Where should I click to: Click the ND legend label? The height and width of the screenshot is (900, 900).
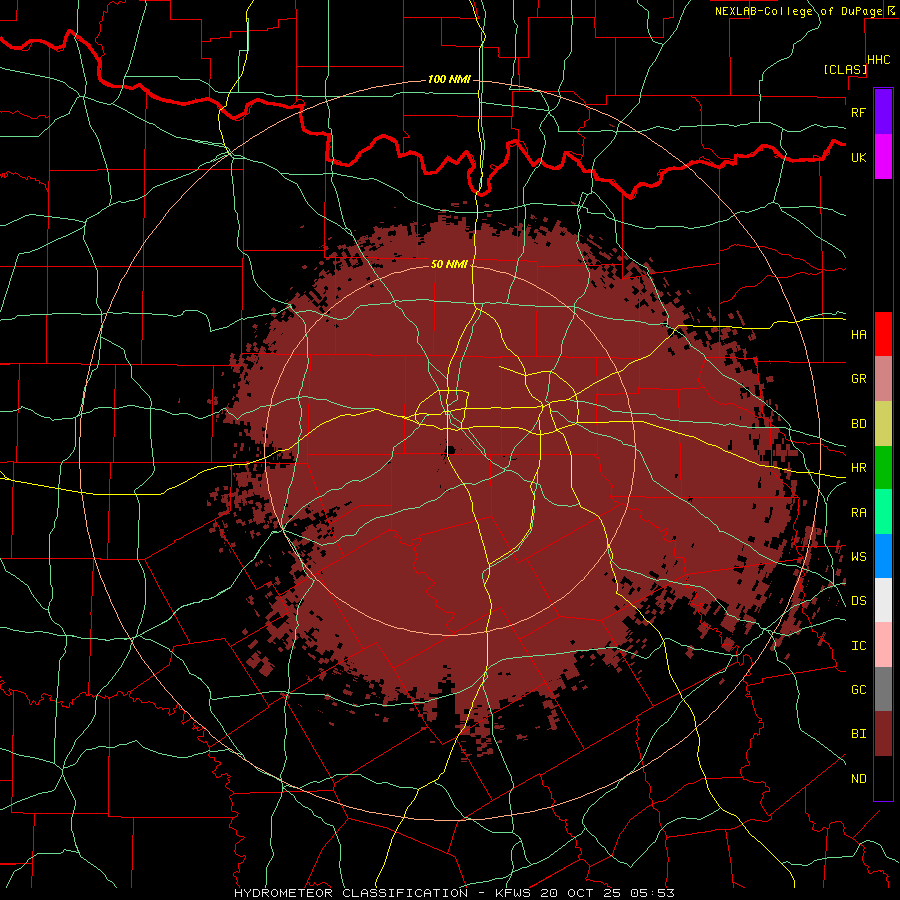pyautogui.click(x=858, y=779)
